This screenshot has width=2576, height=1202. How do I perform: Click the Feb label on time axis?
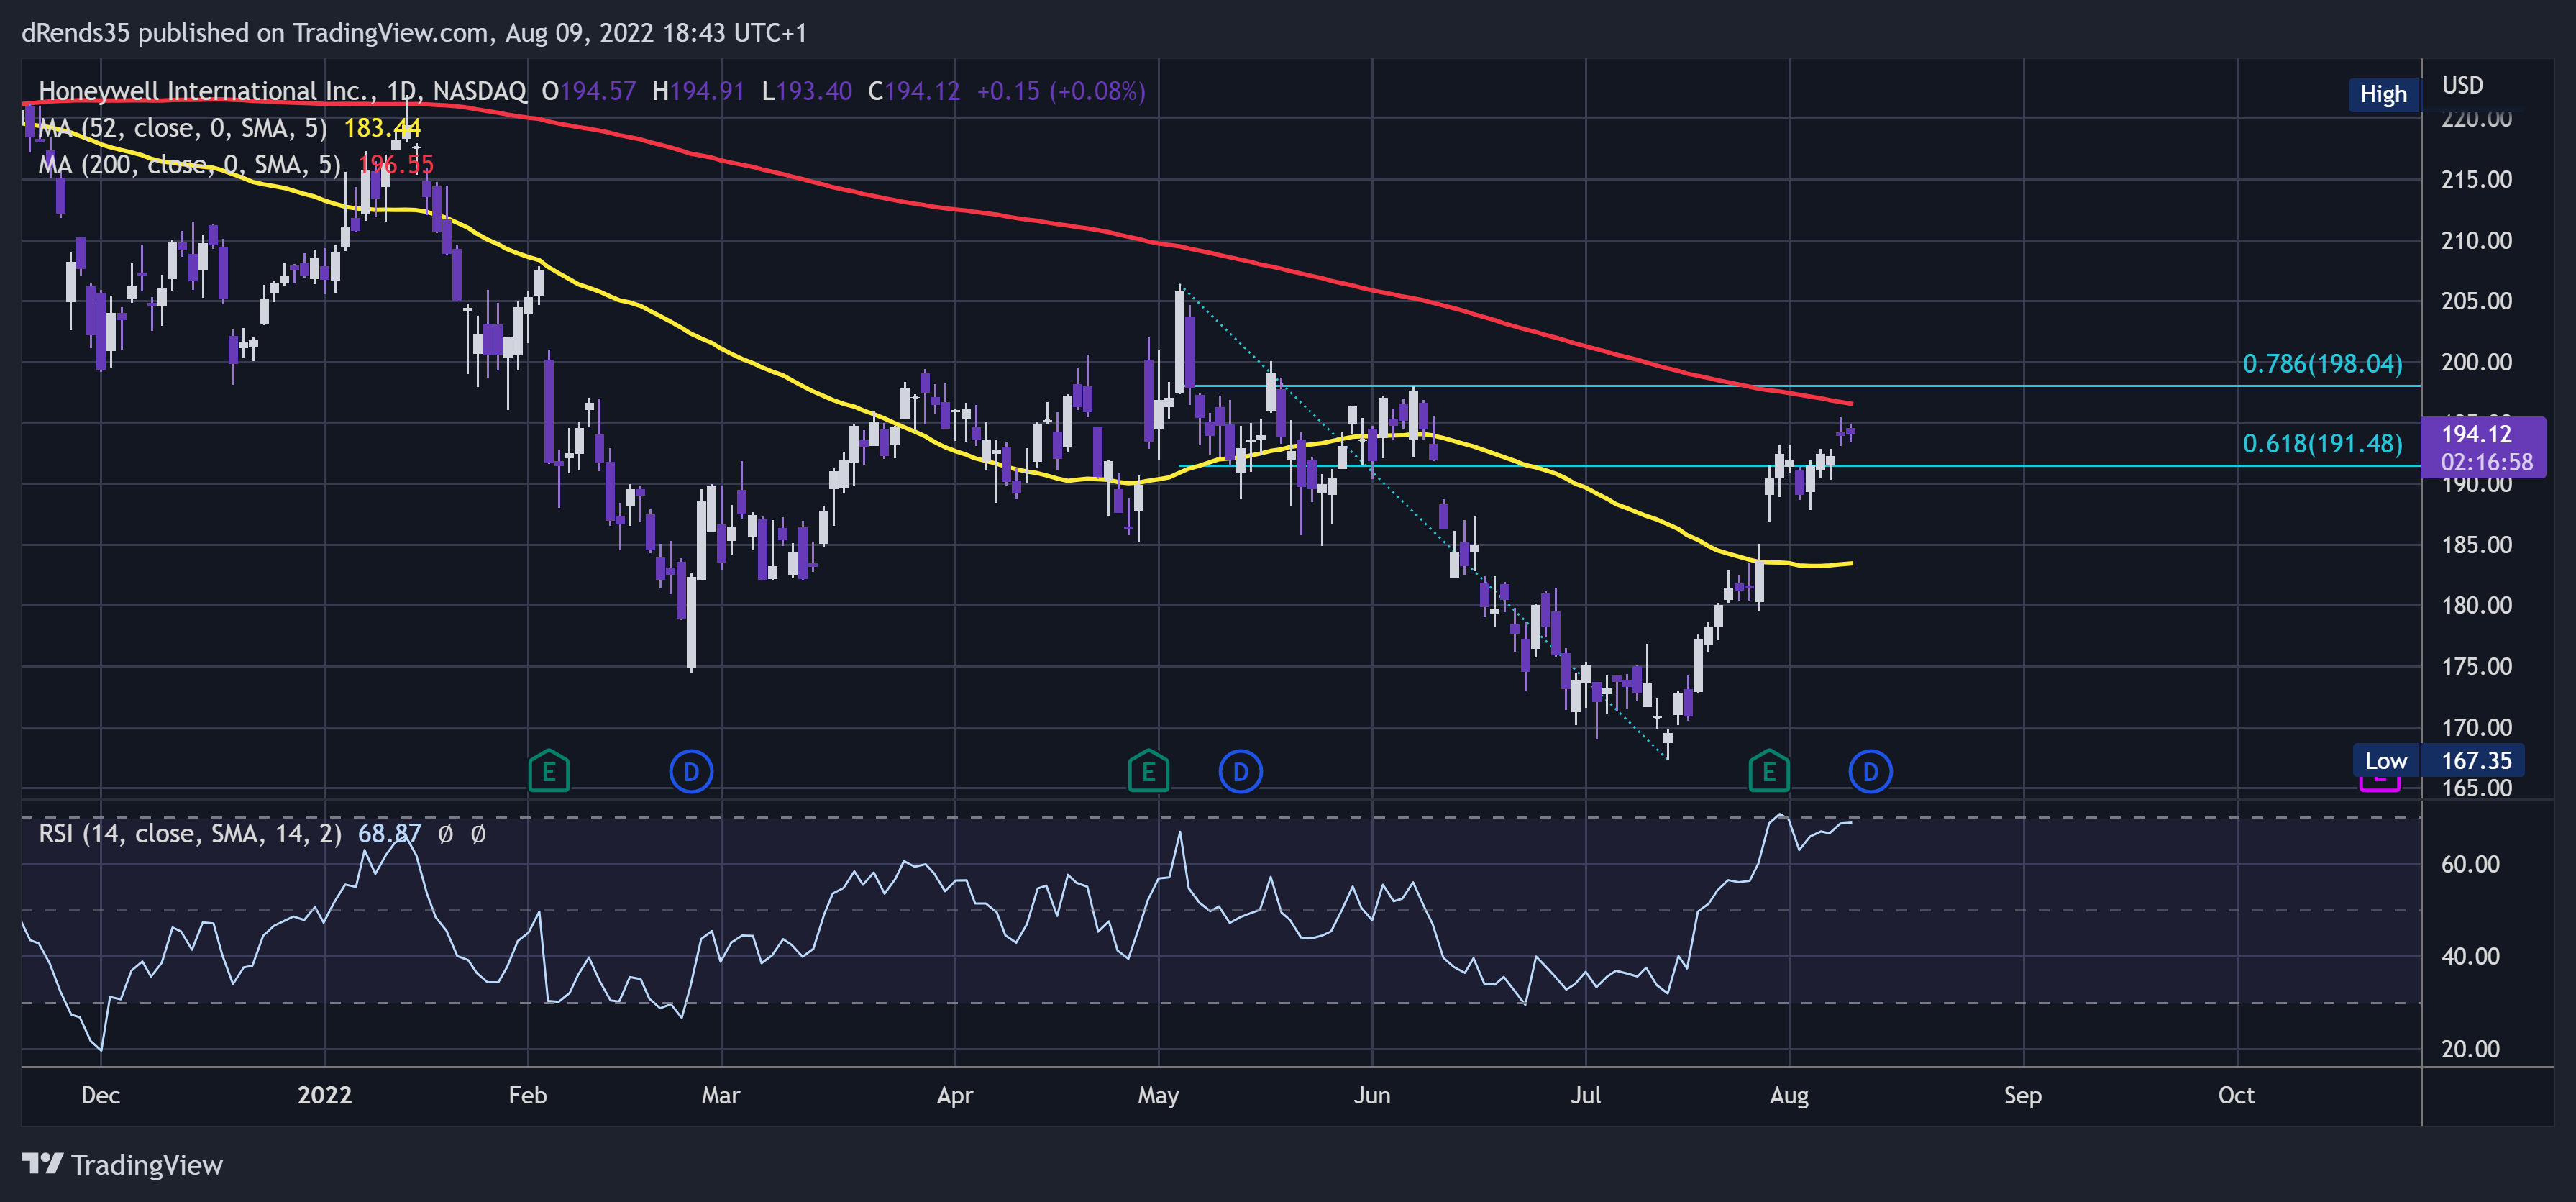coord(527,1095)
